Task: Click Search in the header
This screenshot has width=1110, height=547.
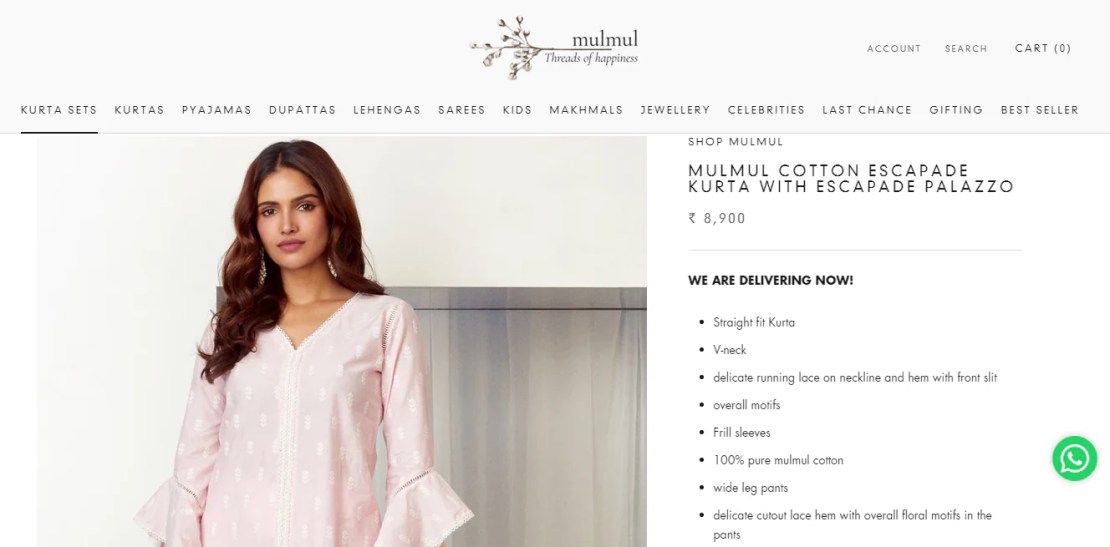Action: click(x=966, y=49)
